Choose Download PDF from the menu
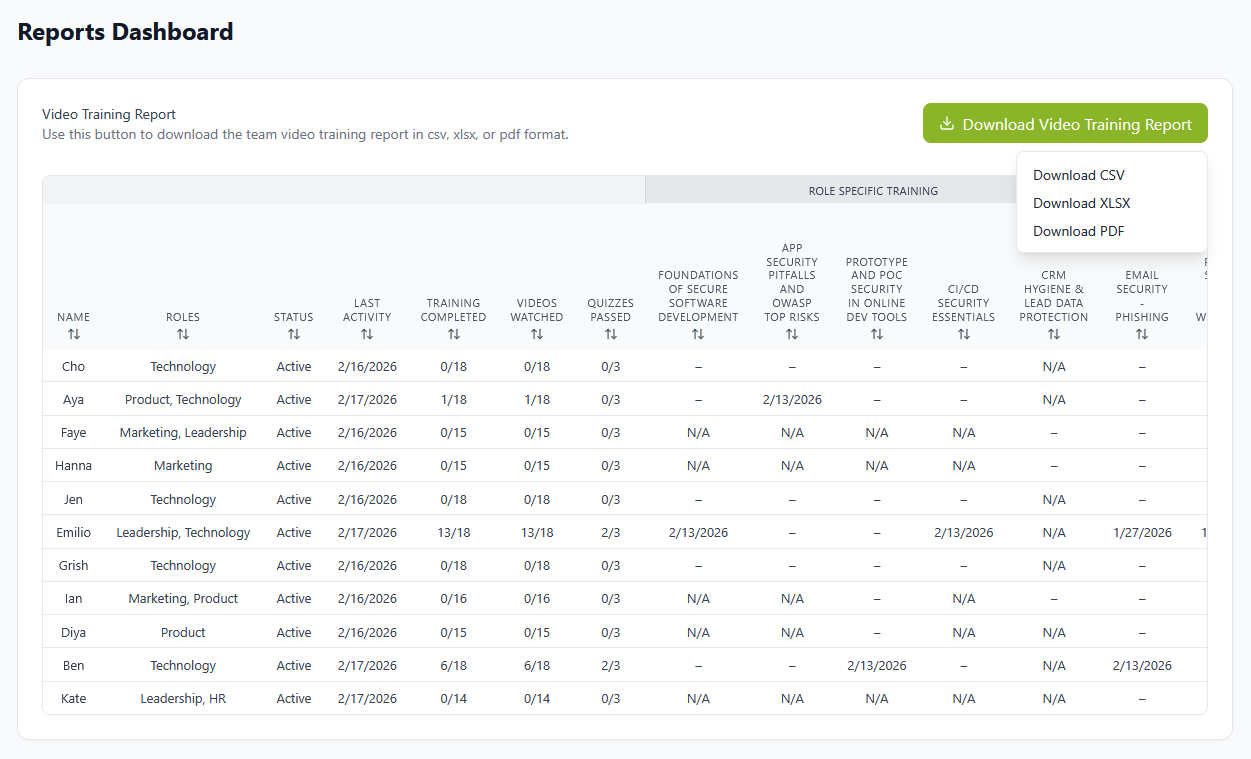 point(1078,230)
